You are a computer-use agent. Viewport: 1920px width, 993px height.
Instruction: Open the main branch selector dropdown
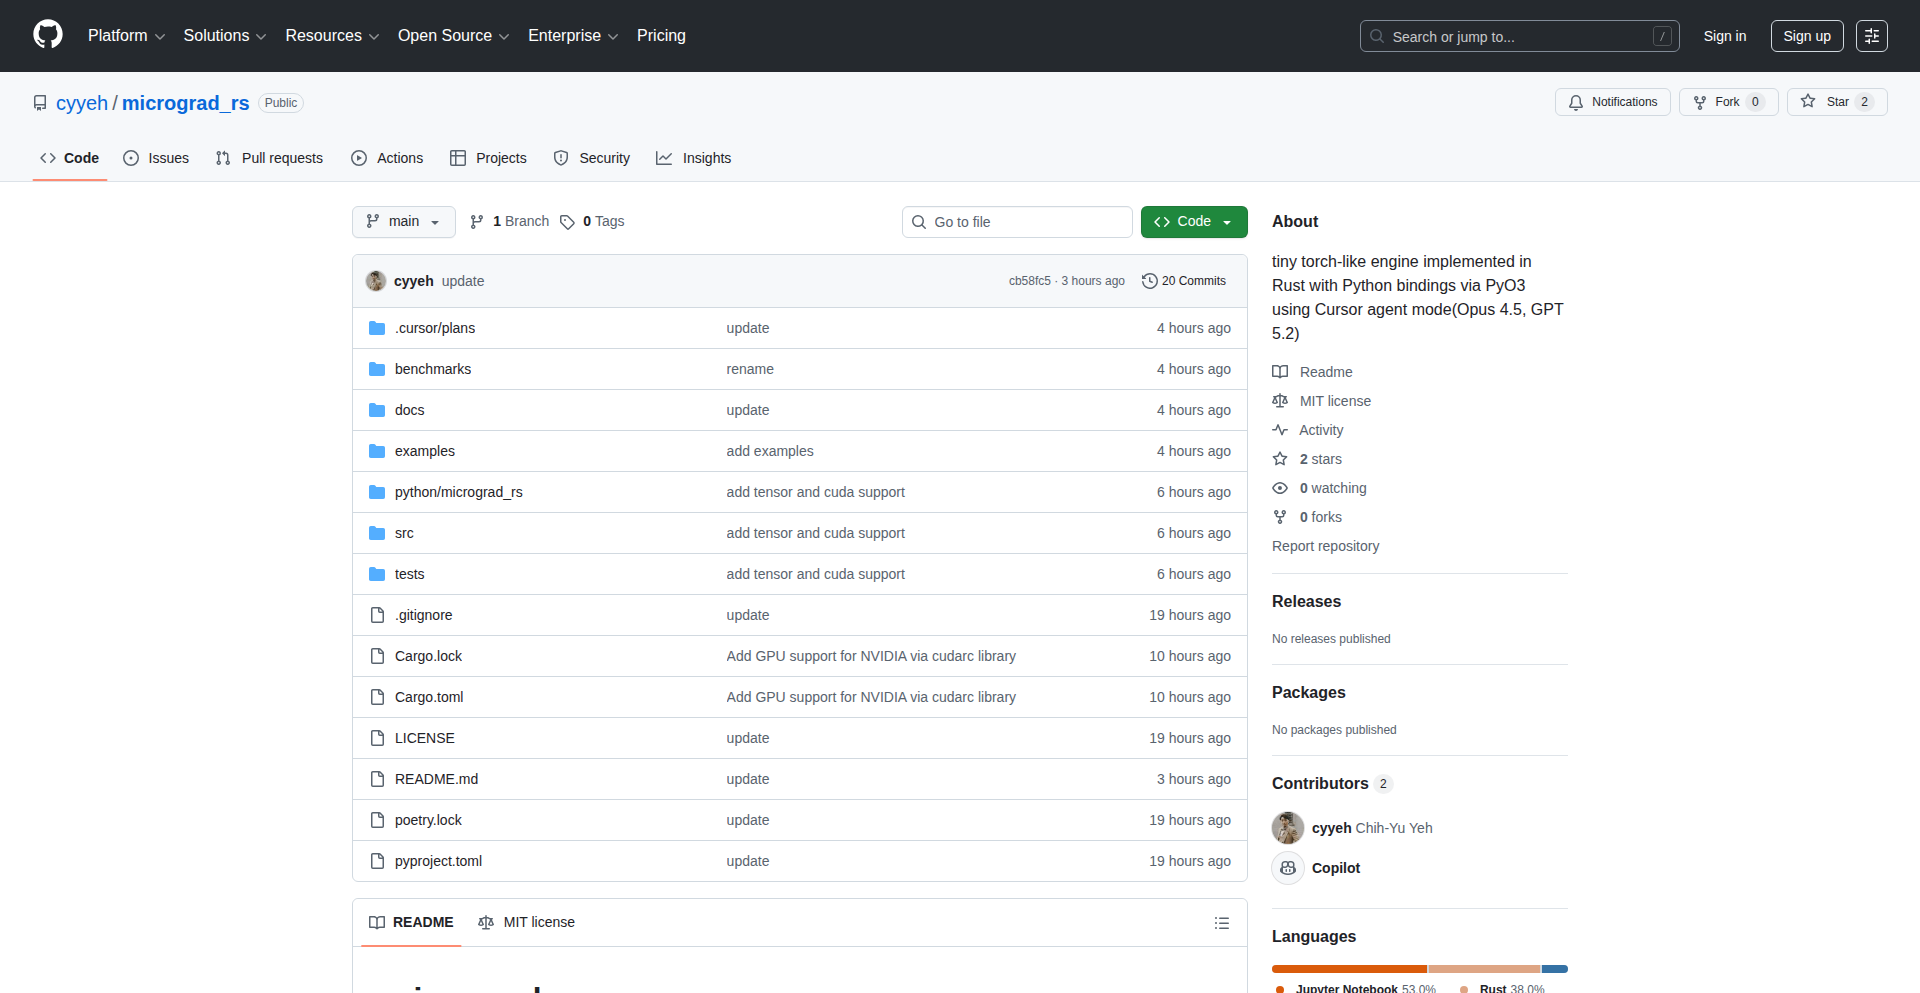click(x=403, y=221)
